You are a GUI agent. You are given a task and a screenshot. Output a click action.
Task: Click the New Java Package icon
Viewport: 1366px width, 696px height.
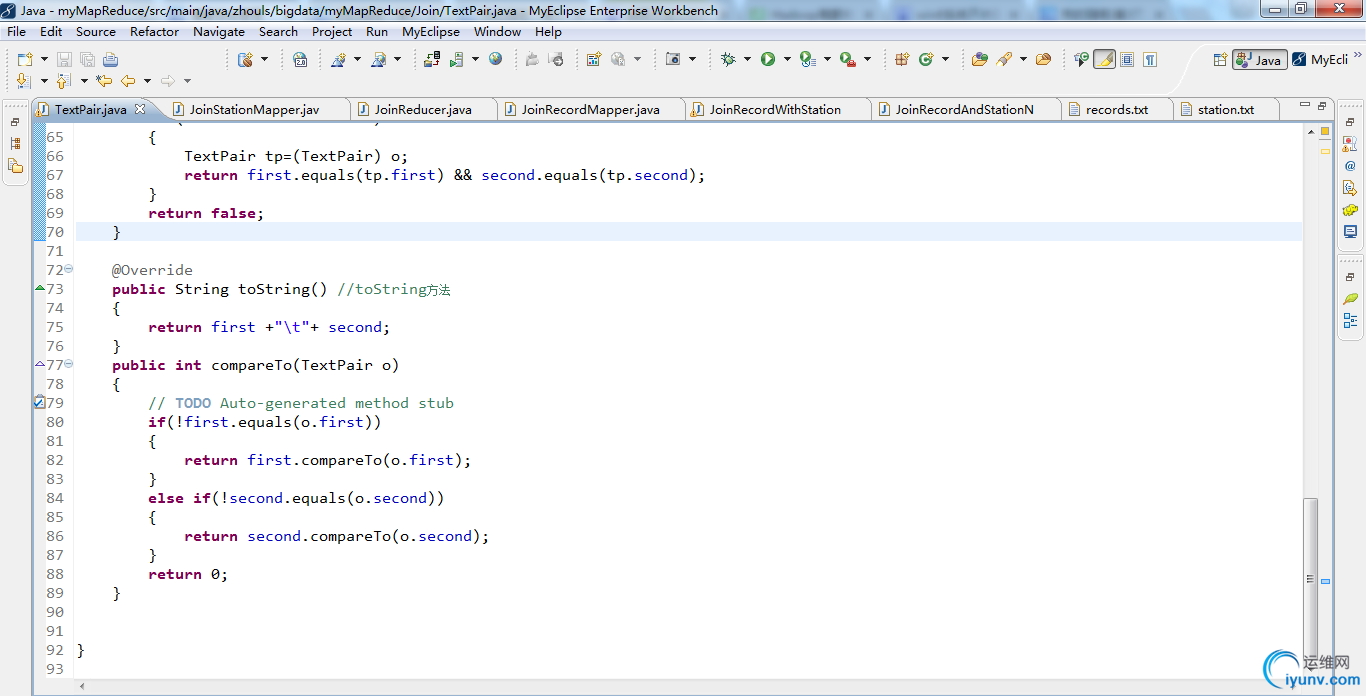click(901, 60)
